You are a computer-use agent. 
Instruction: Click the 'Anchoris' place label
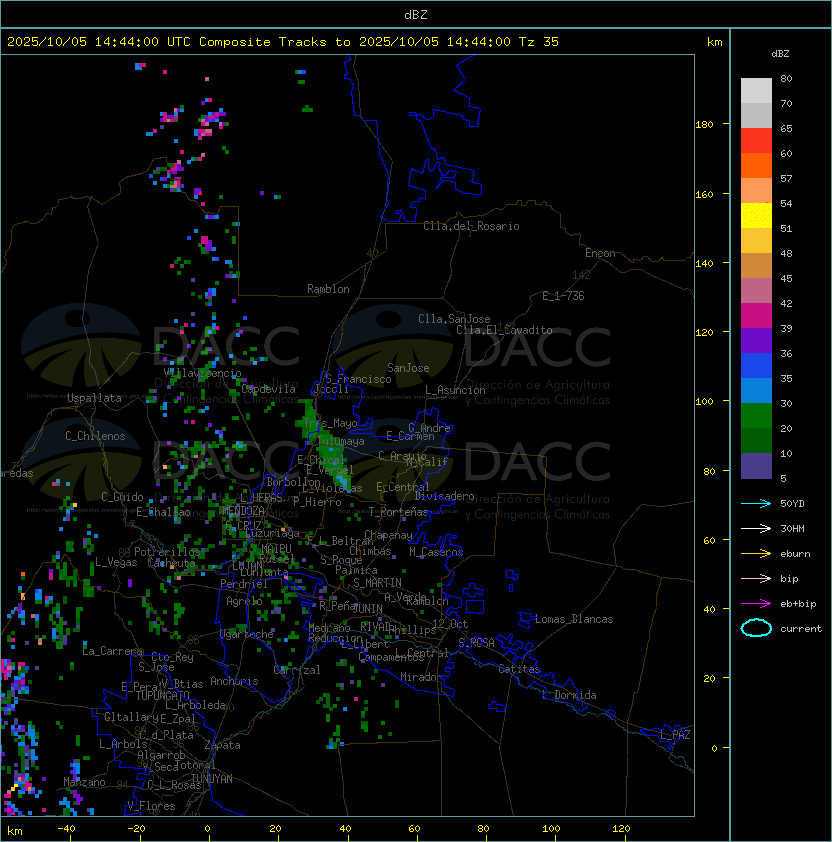[x=234, y=681]
